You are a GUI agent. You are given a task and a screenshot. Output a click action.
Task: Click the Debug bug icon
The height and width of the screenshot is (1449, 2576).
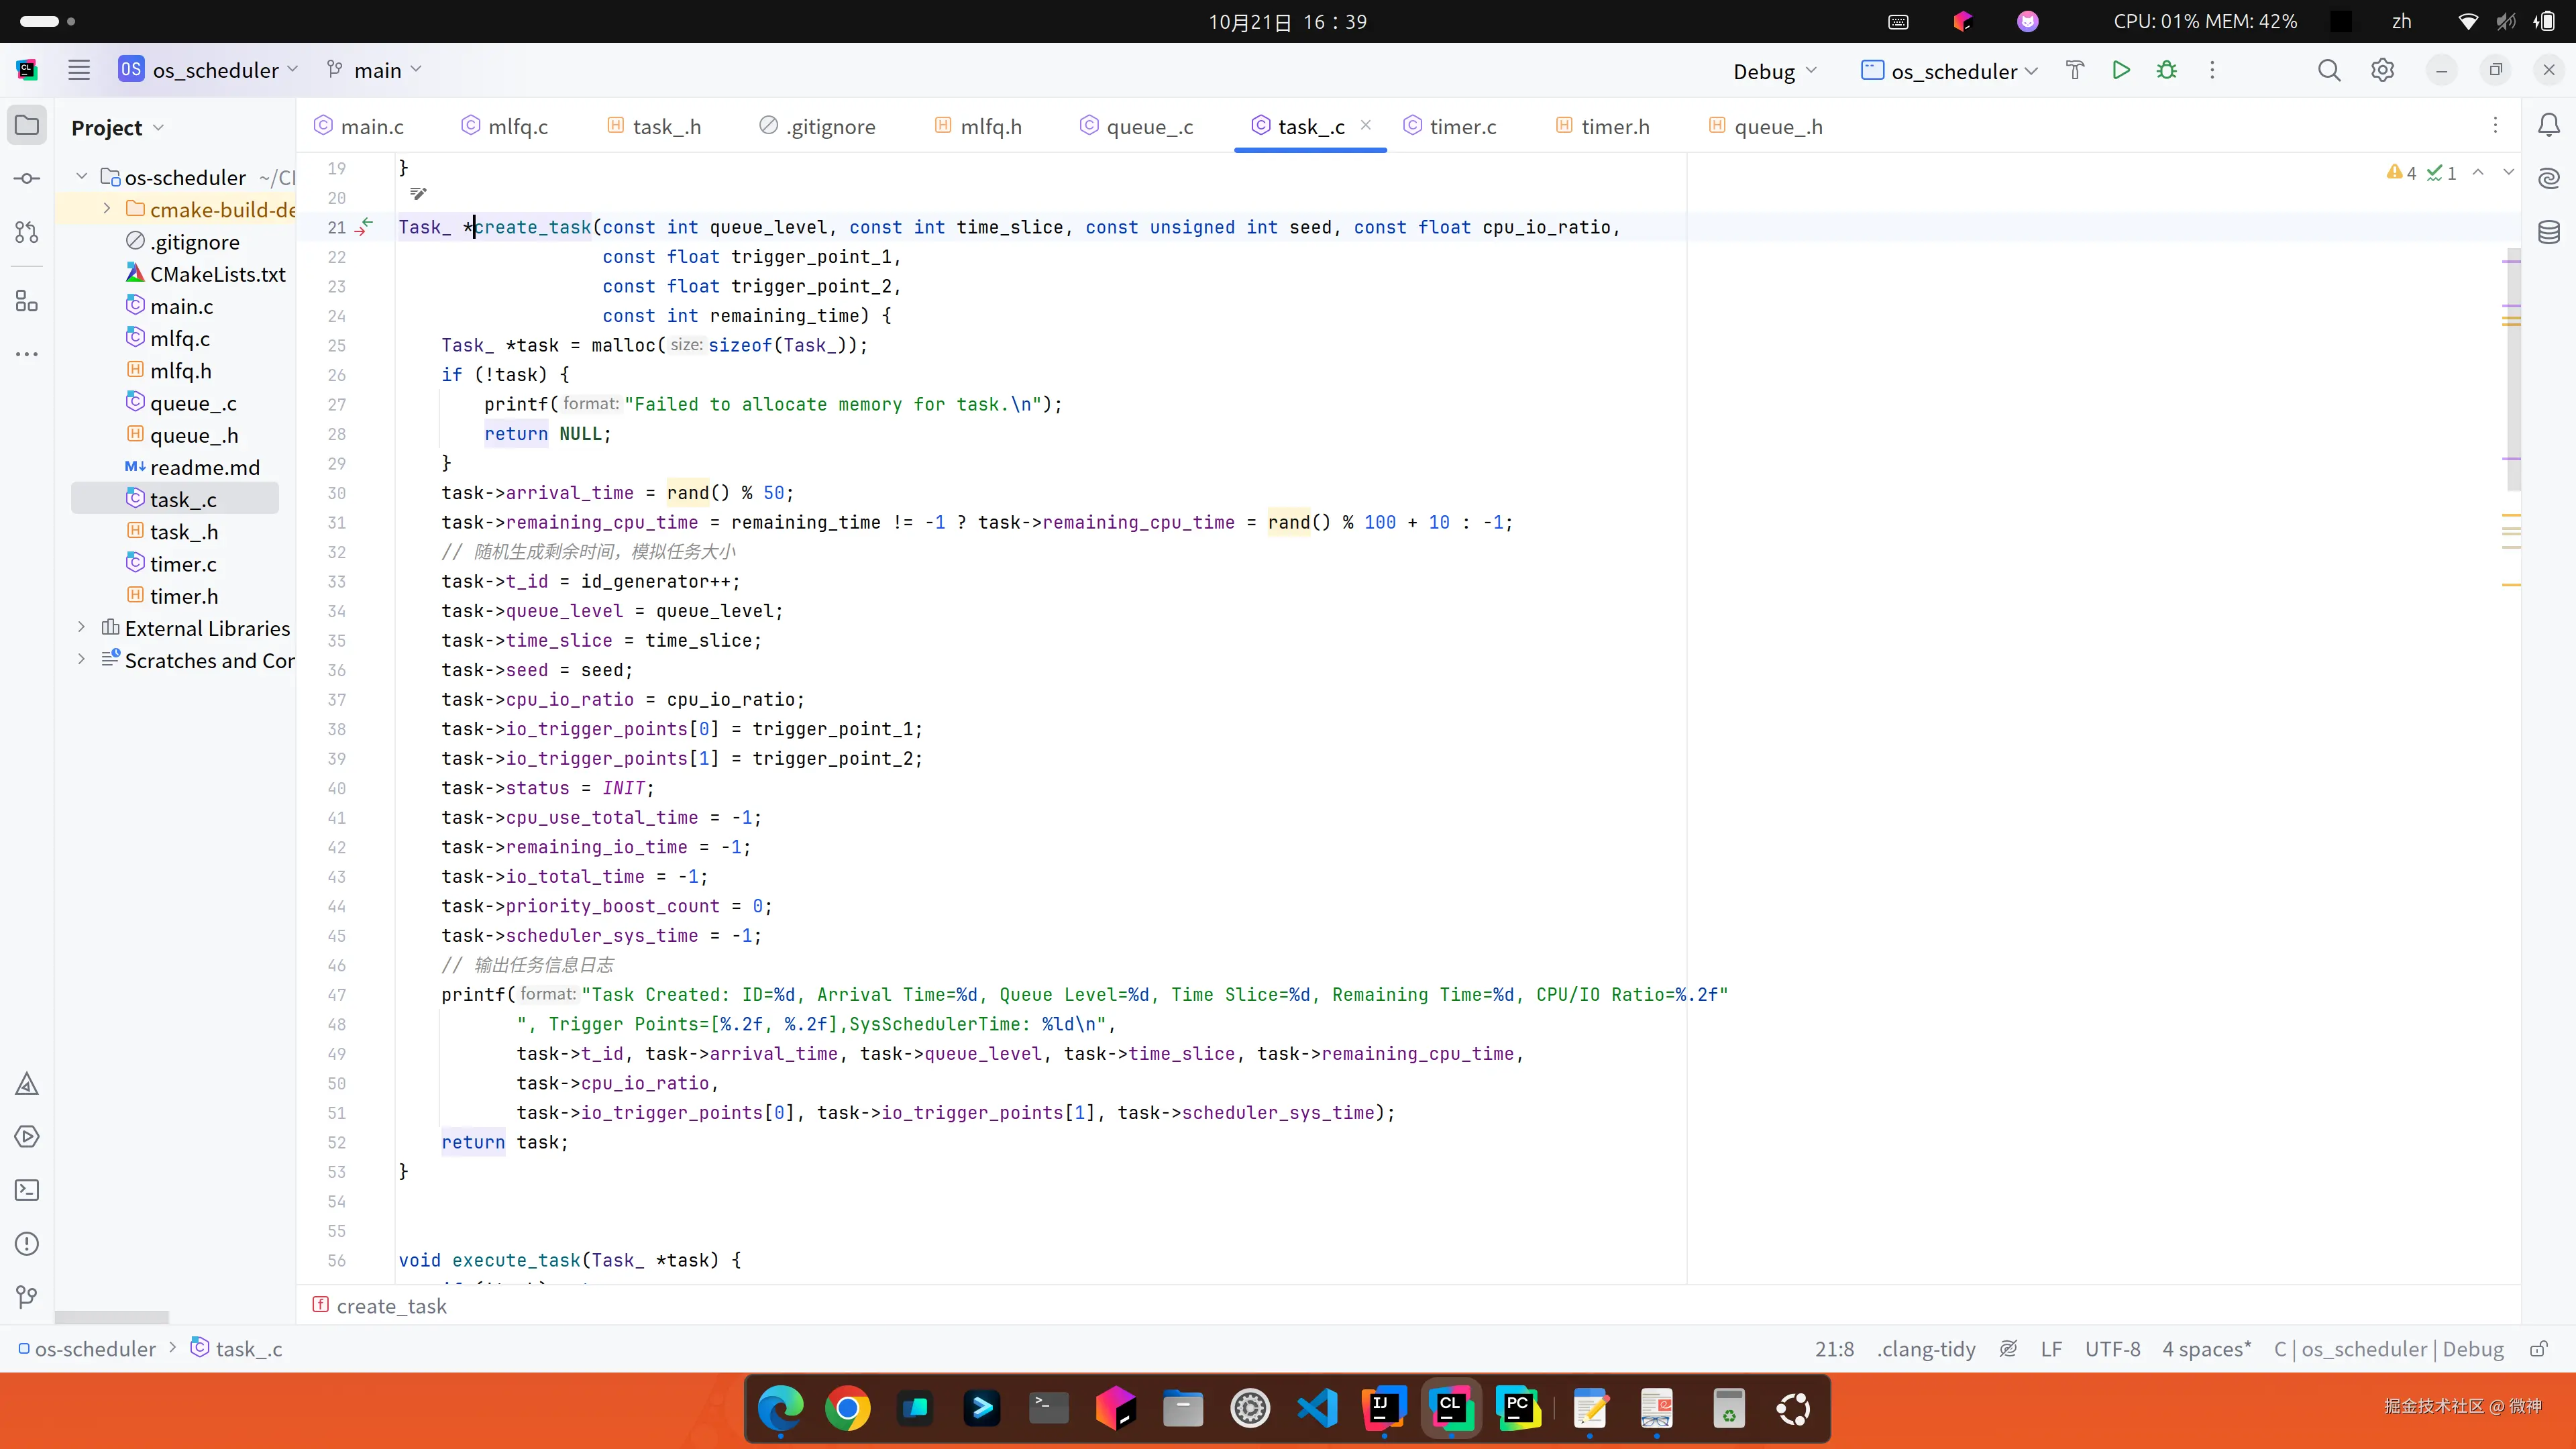pyautogui.click(x=2166, y=70)
